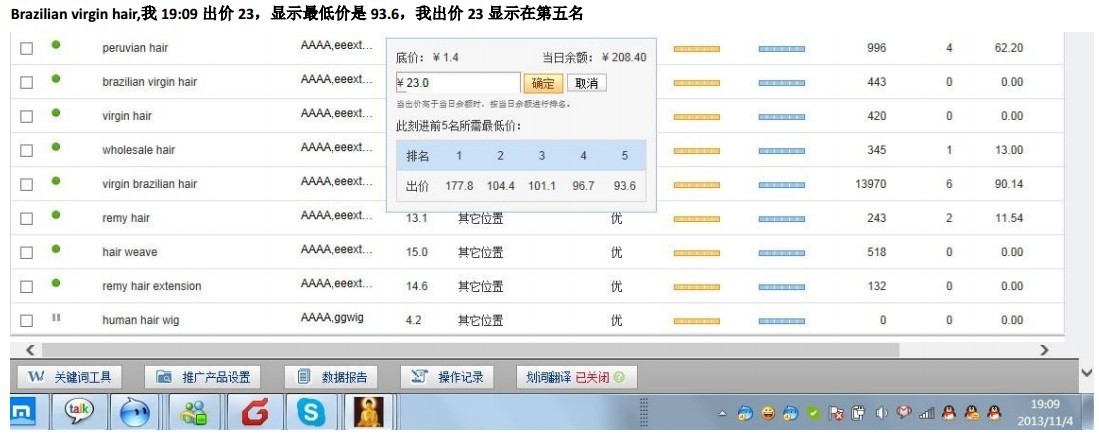
Task: Click the horizontal scrollbar left arrow
Action: [x=30, y=350]
